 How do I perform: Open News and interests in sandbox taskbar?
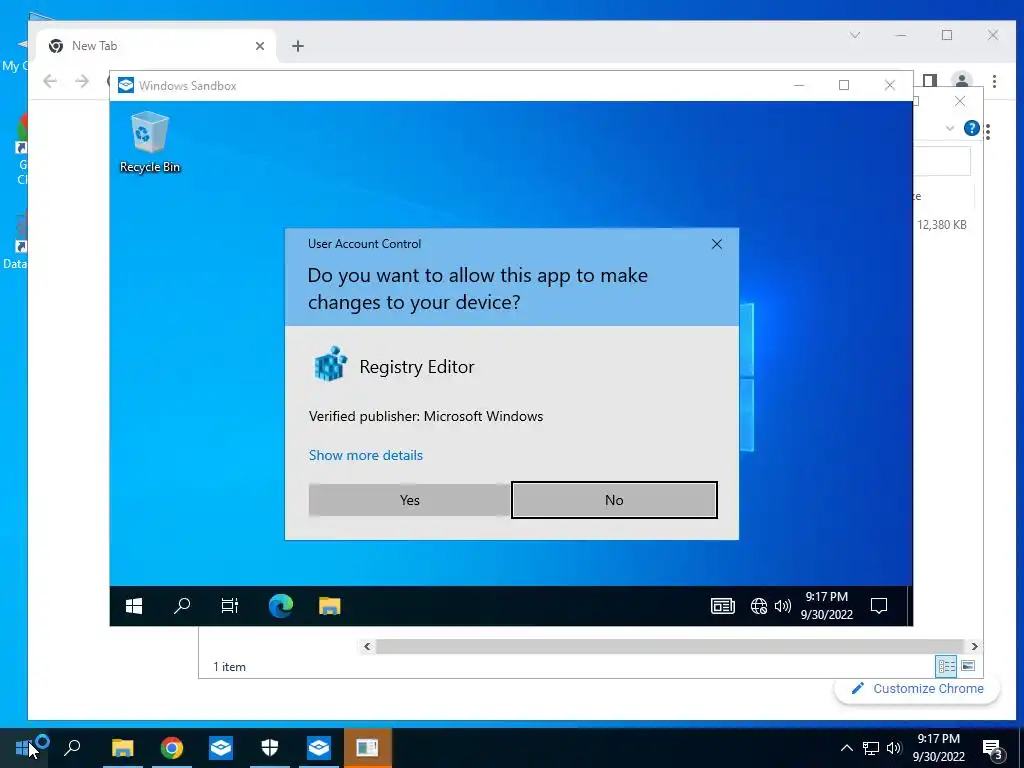tap(722, 606)
